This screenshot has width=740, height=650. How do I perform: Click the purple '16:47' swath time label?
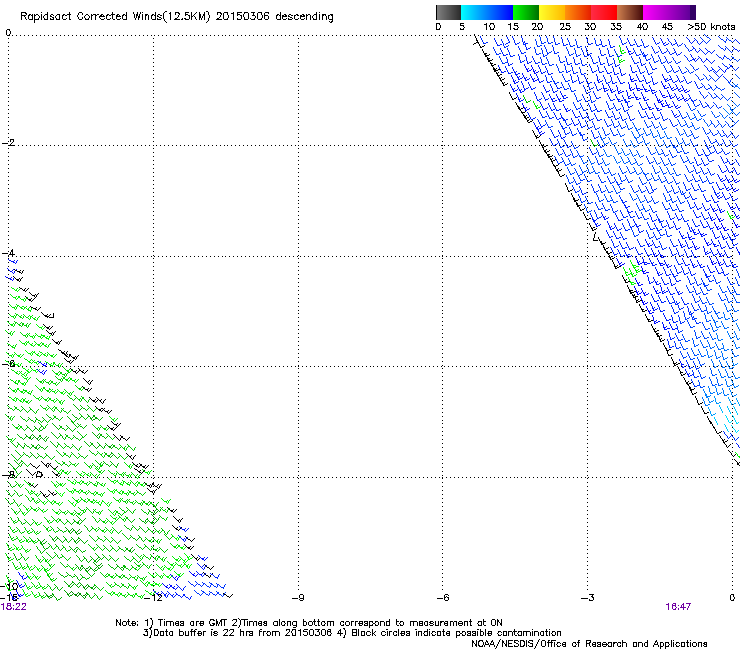pyautogui.click(x=678, y=607)
